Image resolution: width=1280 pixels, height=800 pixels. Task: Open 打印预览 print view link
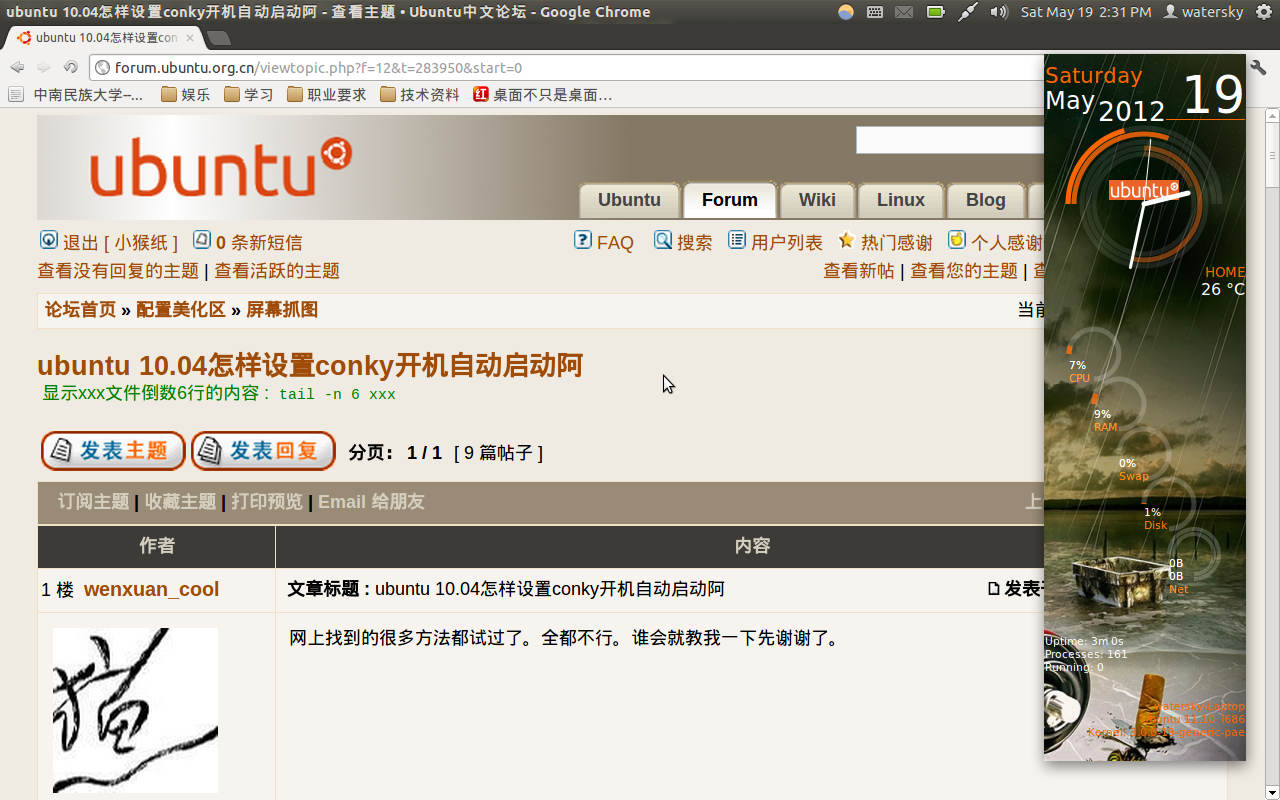[267, 502]
